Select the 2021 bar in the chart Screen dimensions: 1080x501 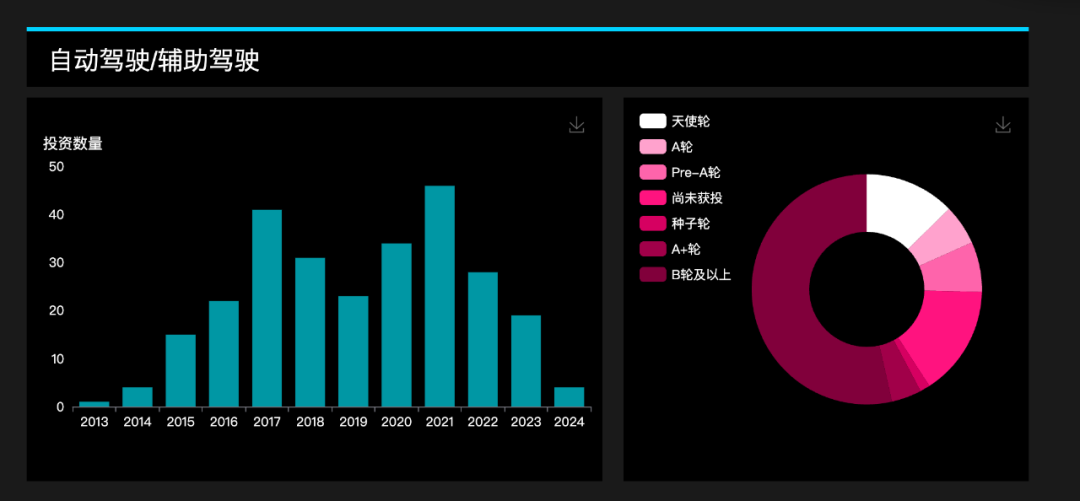439,296
